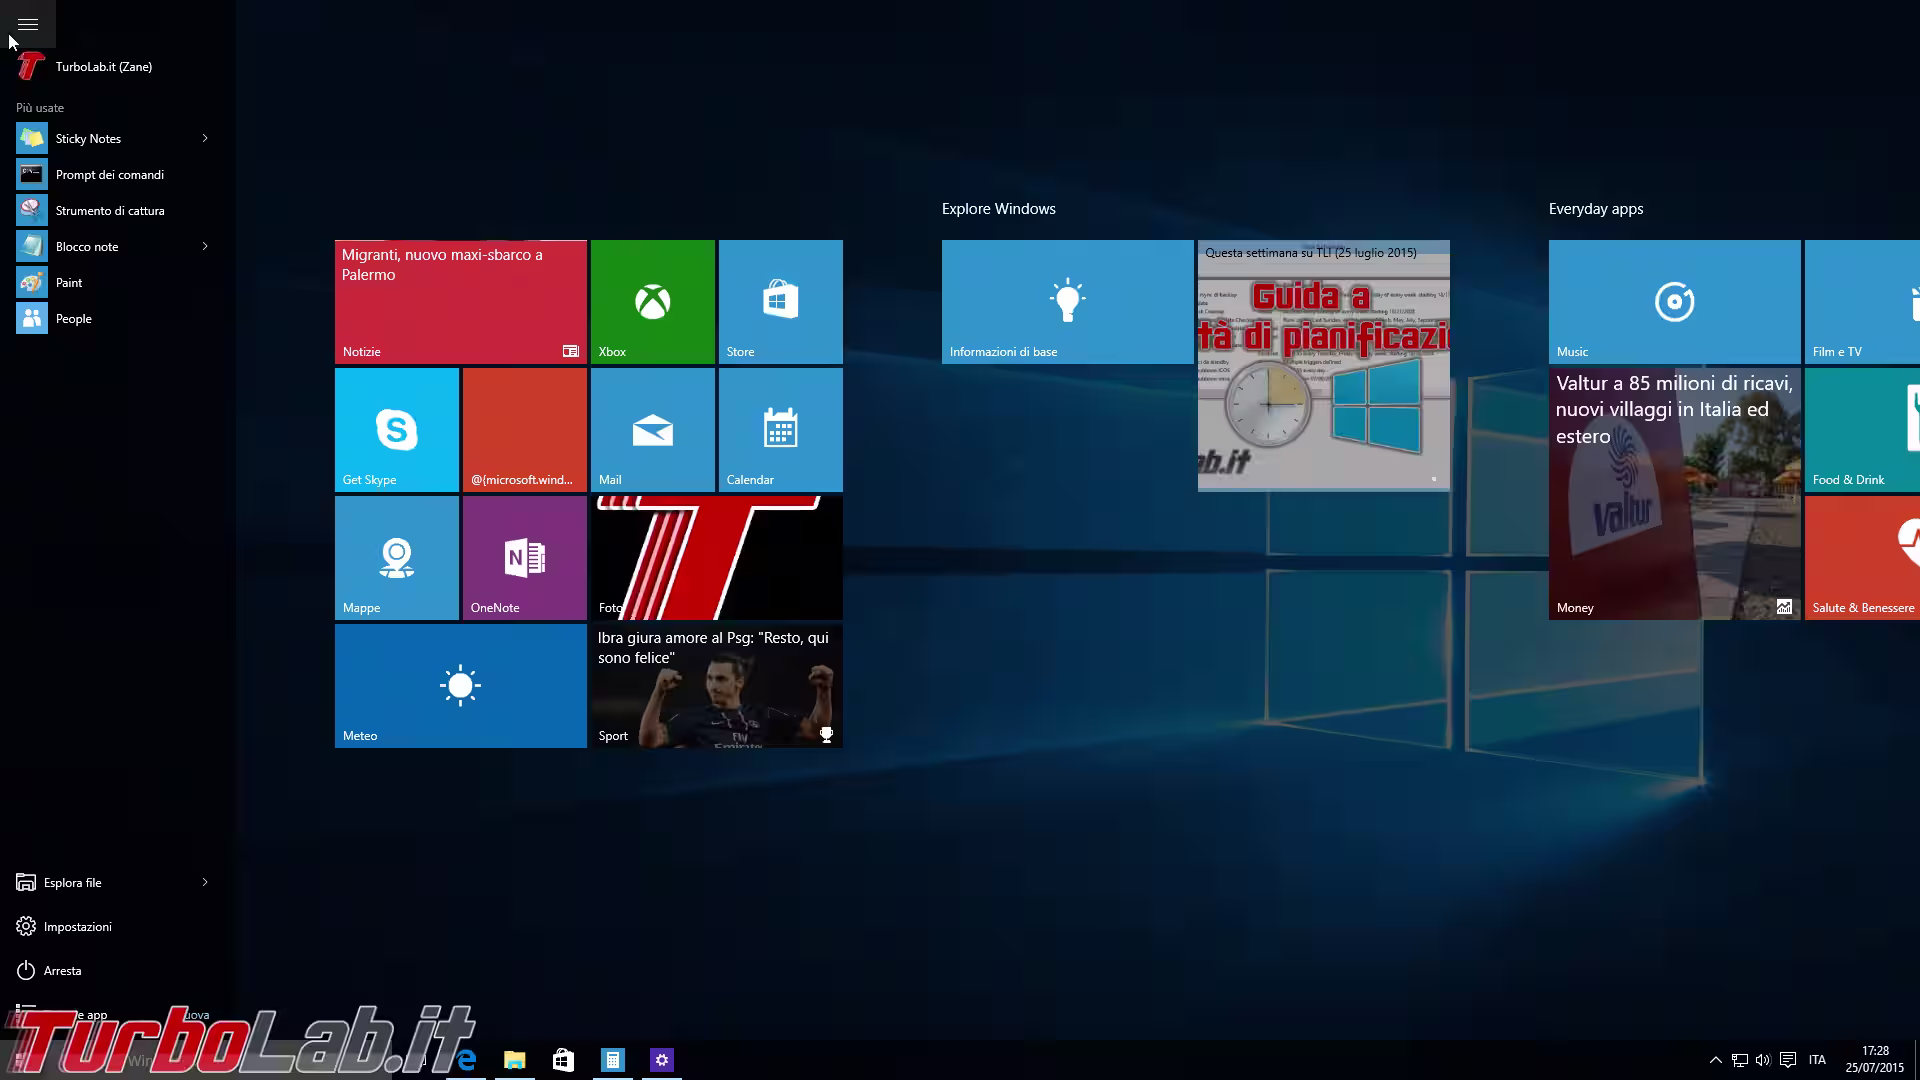
Task: Open the Store icon in the taskbar
Action: pyautogui.click(x=563, y=1060)
